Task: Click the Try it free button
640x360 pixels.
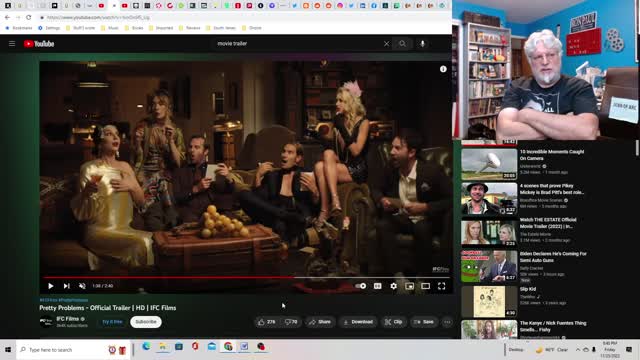Action: point(112,322)
